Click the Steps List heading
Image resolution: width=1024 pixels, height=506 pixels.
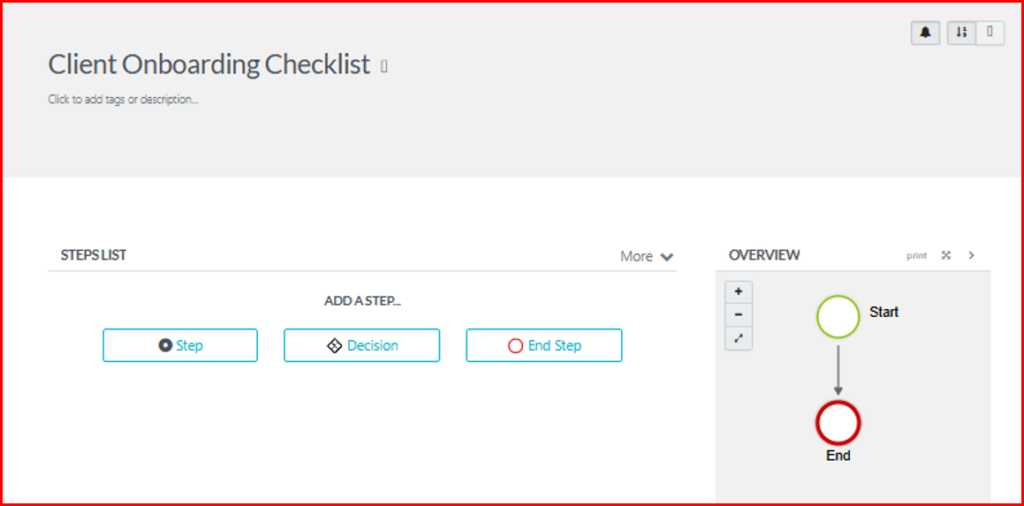93,255
